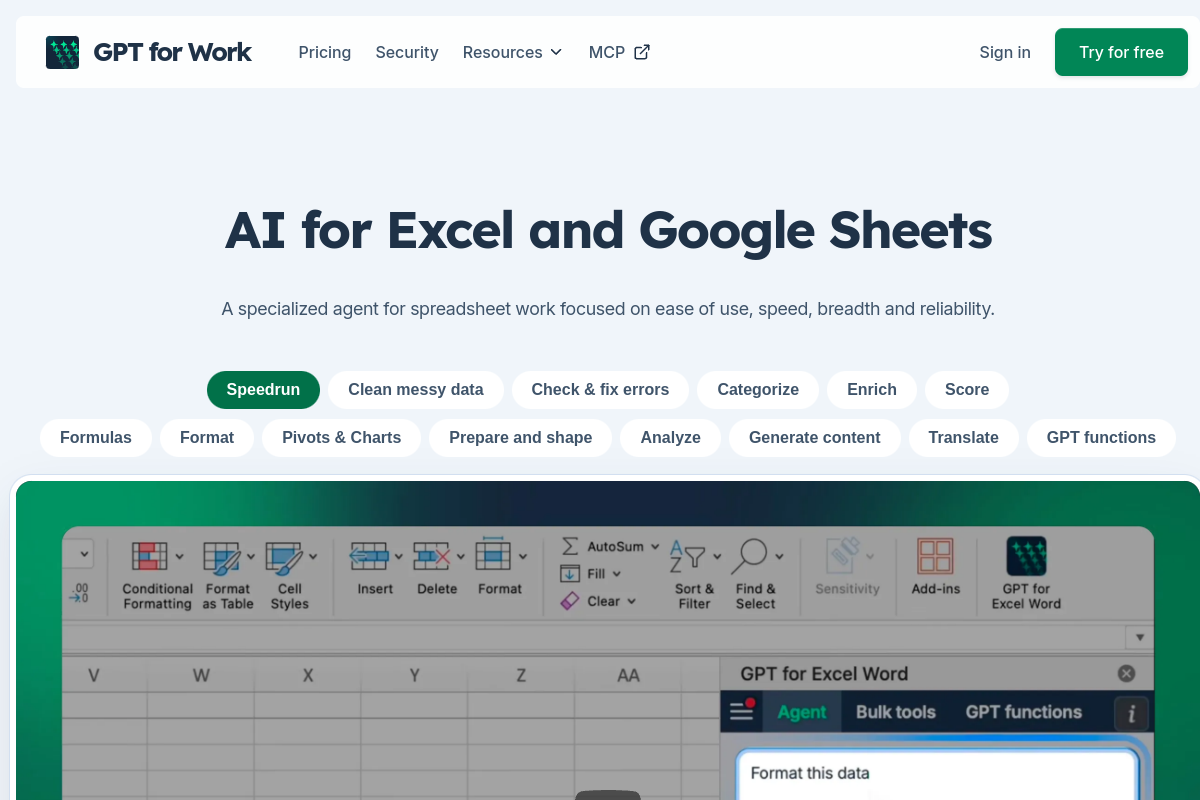Screen dimensions: 1200x800
Task: Select column header AA
Action: point(628,676)
